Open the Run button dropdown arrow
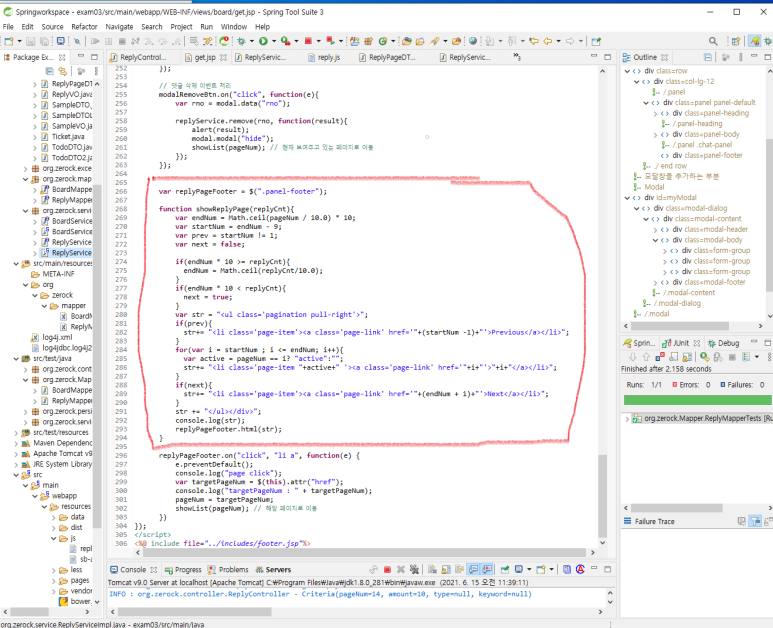773x628 pixels. click(x=274, y=41)
